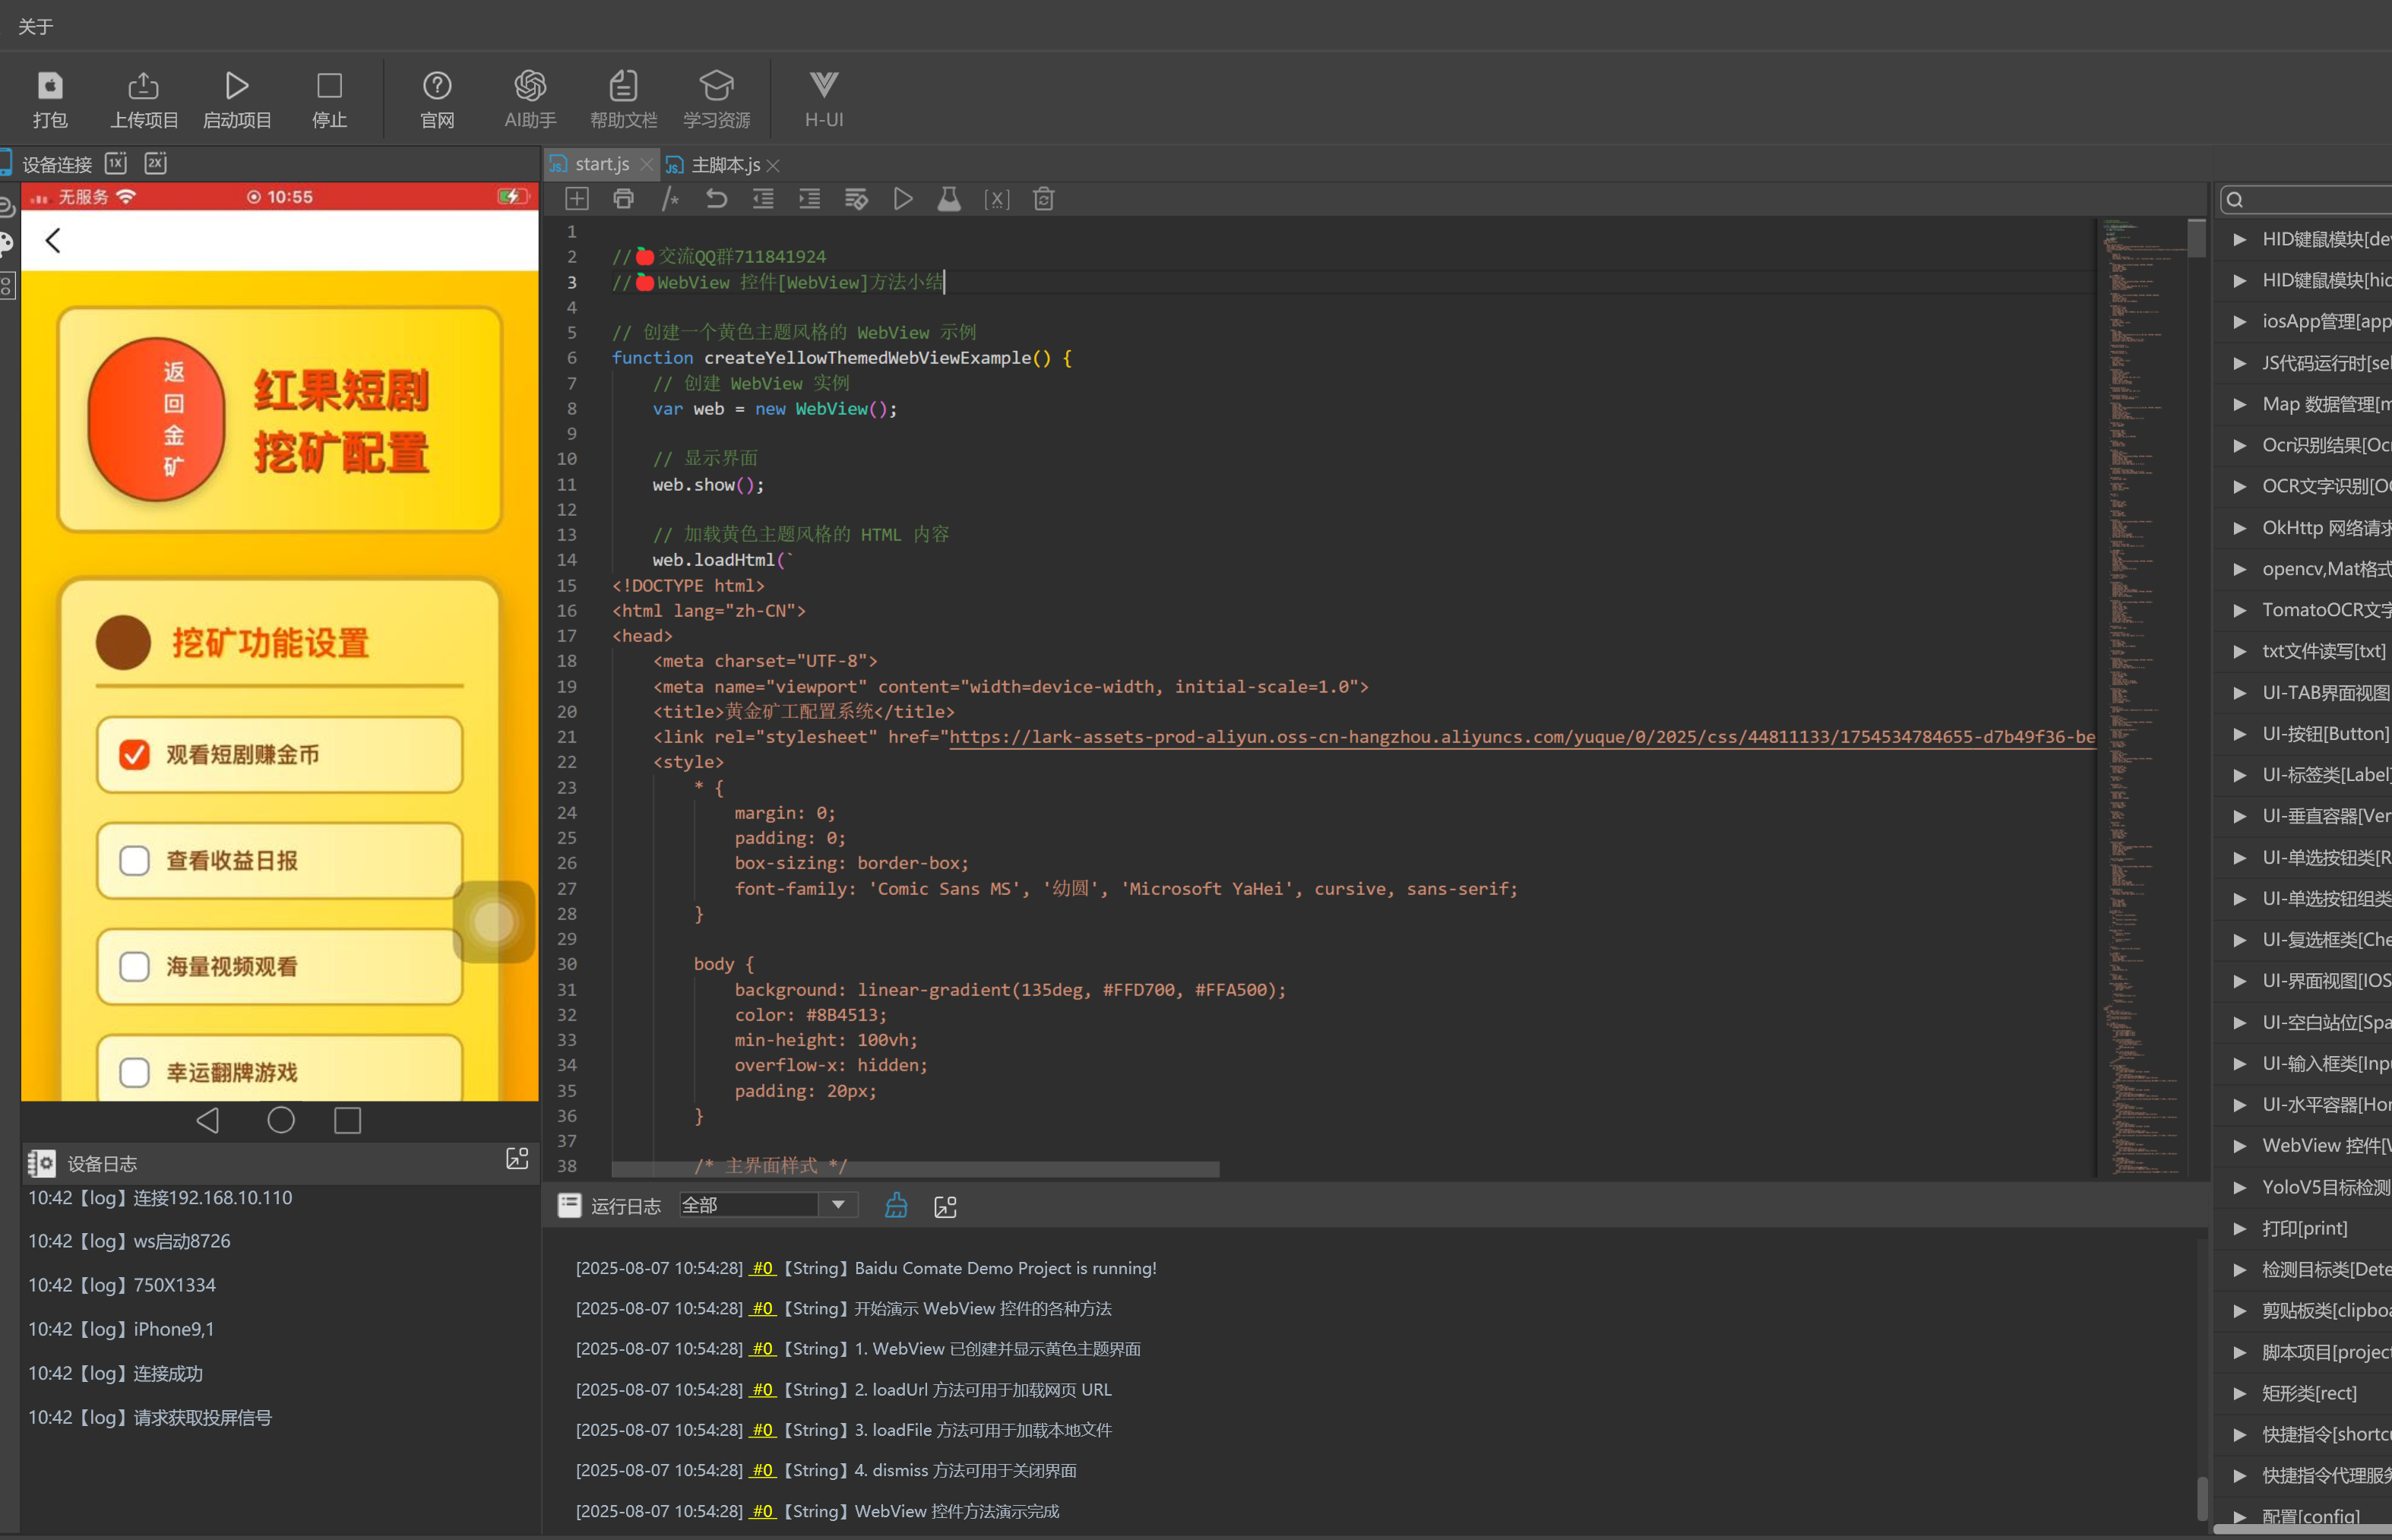Expand OkHttp 网络请求 tree item
2392x1540 pixels.
(2240, 527)
